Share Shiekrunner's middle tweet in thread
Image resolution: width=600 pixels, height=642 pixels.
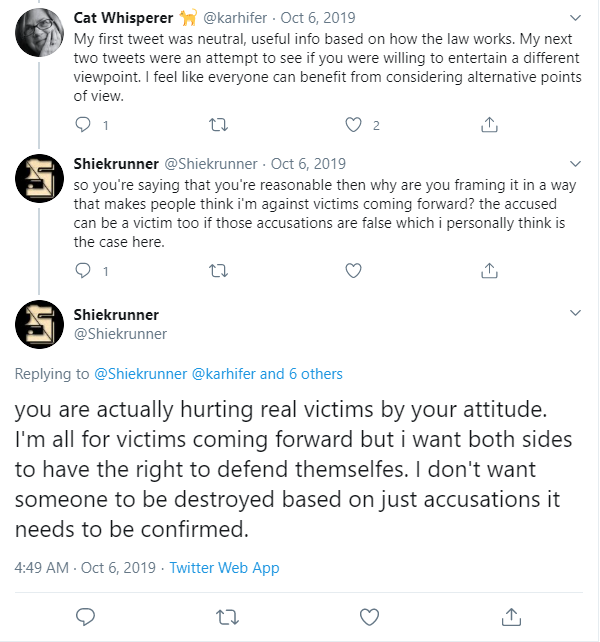[489, 271]
